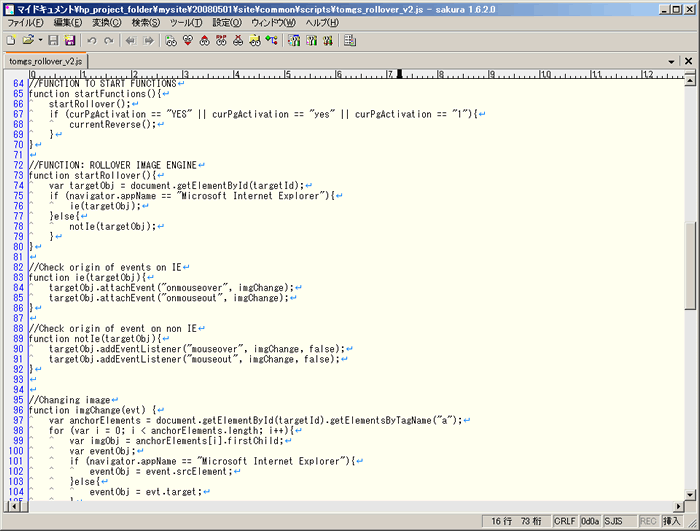Open Find with the binoculars icon

pyautogui.click(x=171, y=41)
